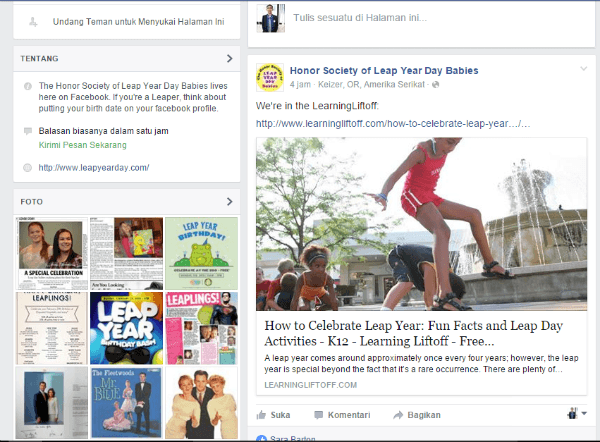Open the FOTO section header
The image size is (600, 442).
tap(127, 202)
